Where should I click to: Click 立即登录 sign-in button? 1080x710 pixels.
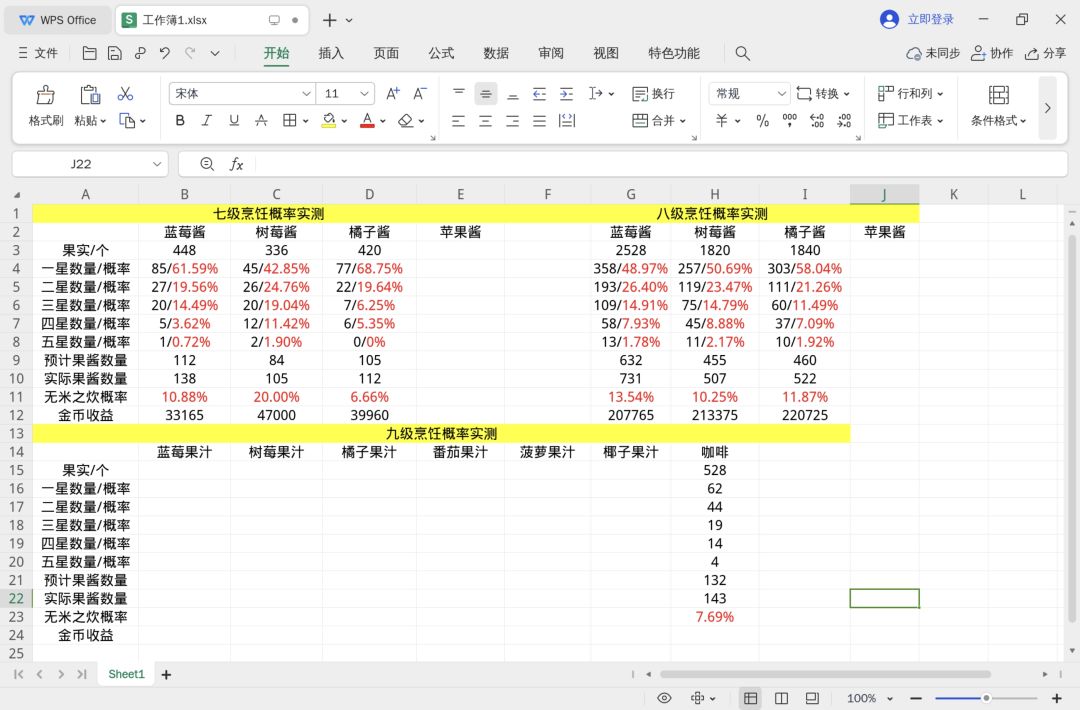click(x=917, y=19)
